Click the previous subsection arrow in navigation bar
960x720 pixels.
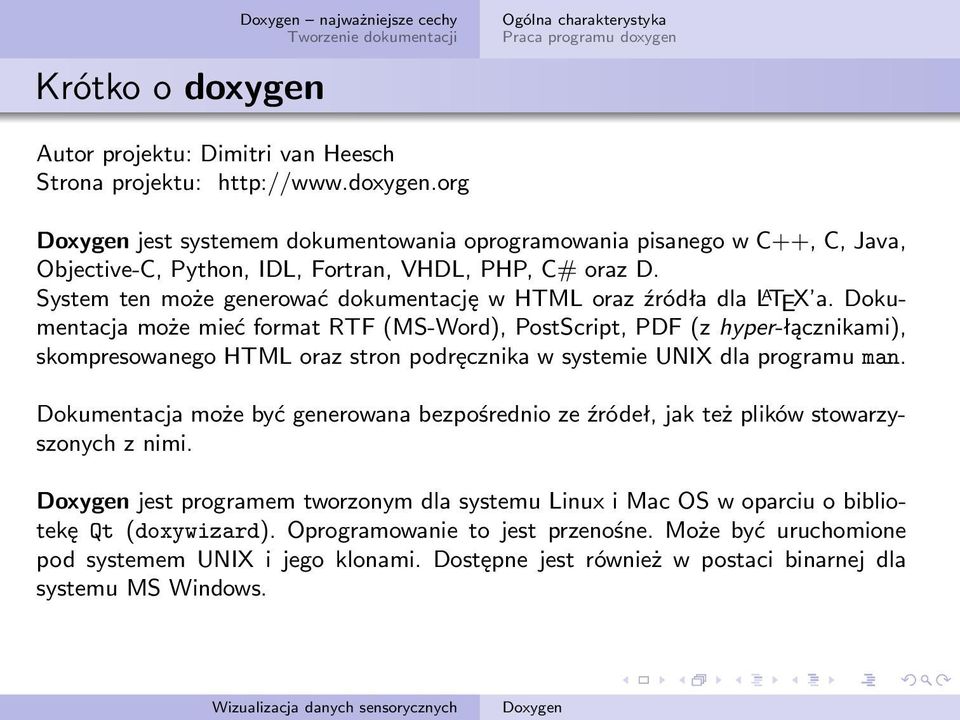point(738,680)
